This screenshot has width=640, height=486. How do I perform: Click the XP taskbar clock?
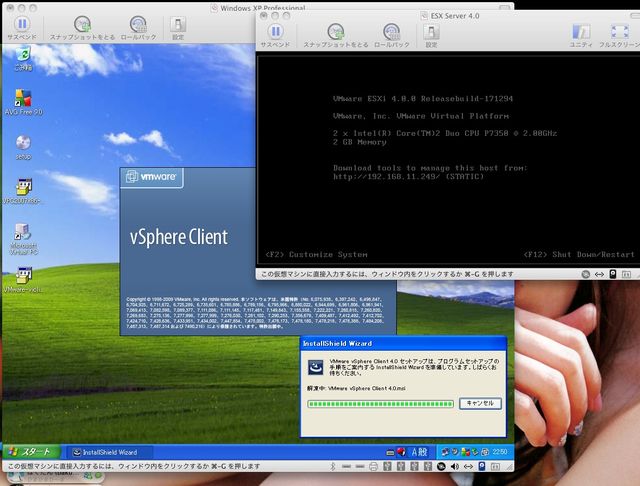500,452
